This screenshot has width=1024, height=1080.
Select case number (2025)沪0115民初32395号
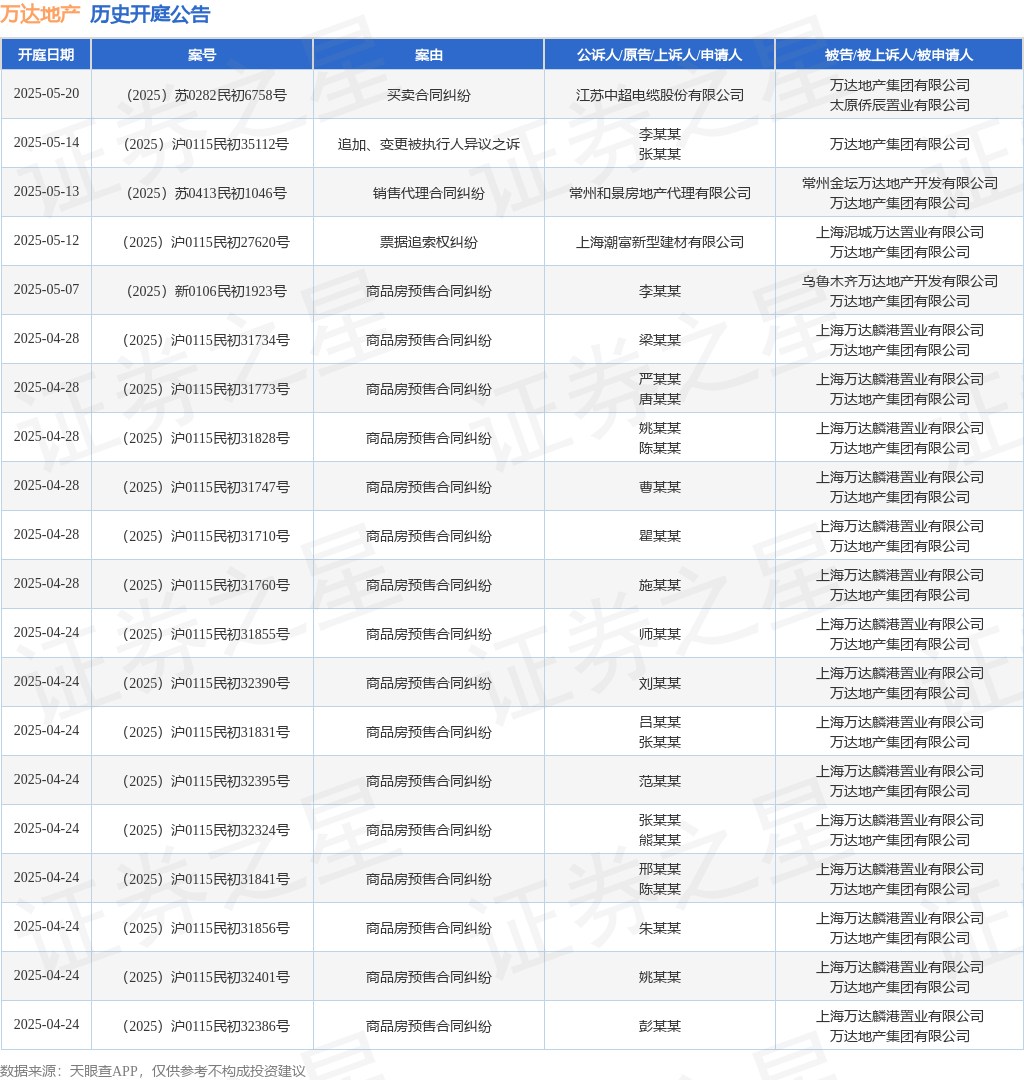pos(206,780)
